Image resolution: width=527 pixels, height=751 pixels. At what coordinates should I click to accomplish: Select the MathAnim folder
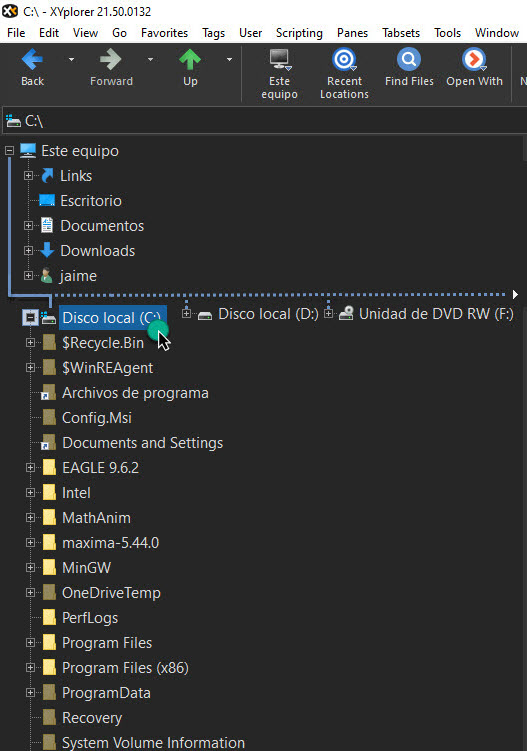(x=96, y=517)
